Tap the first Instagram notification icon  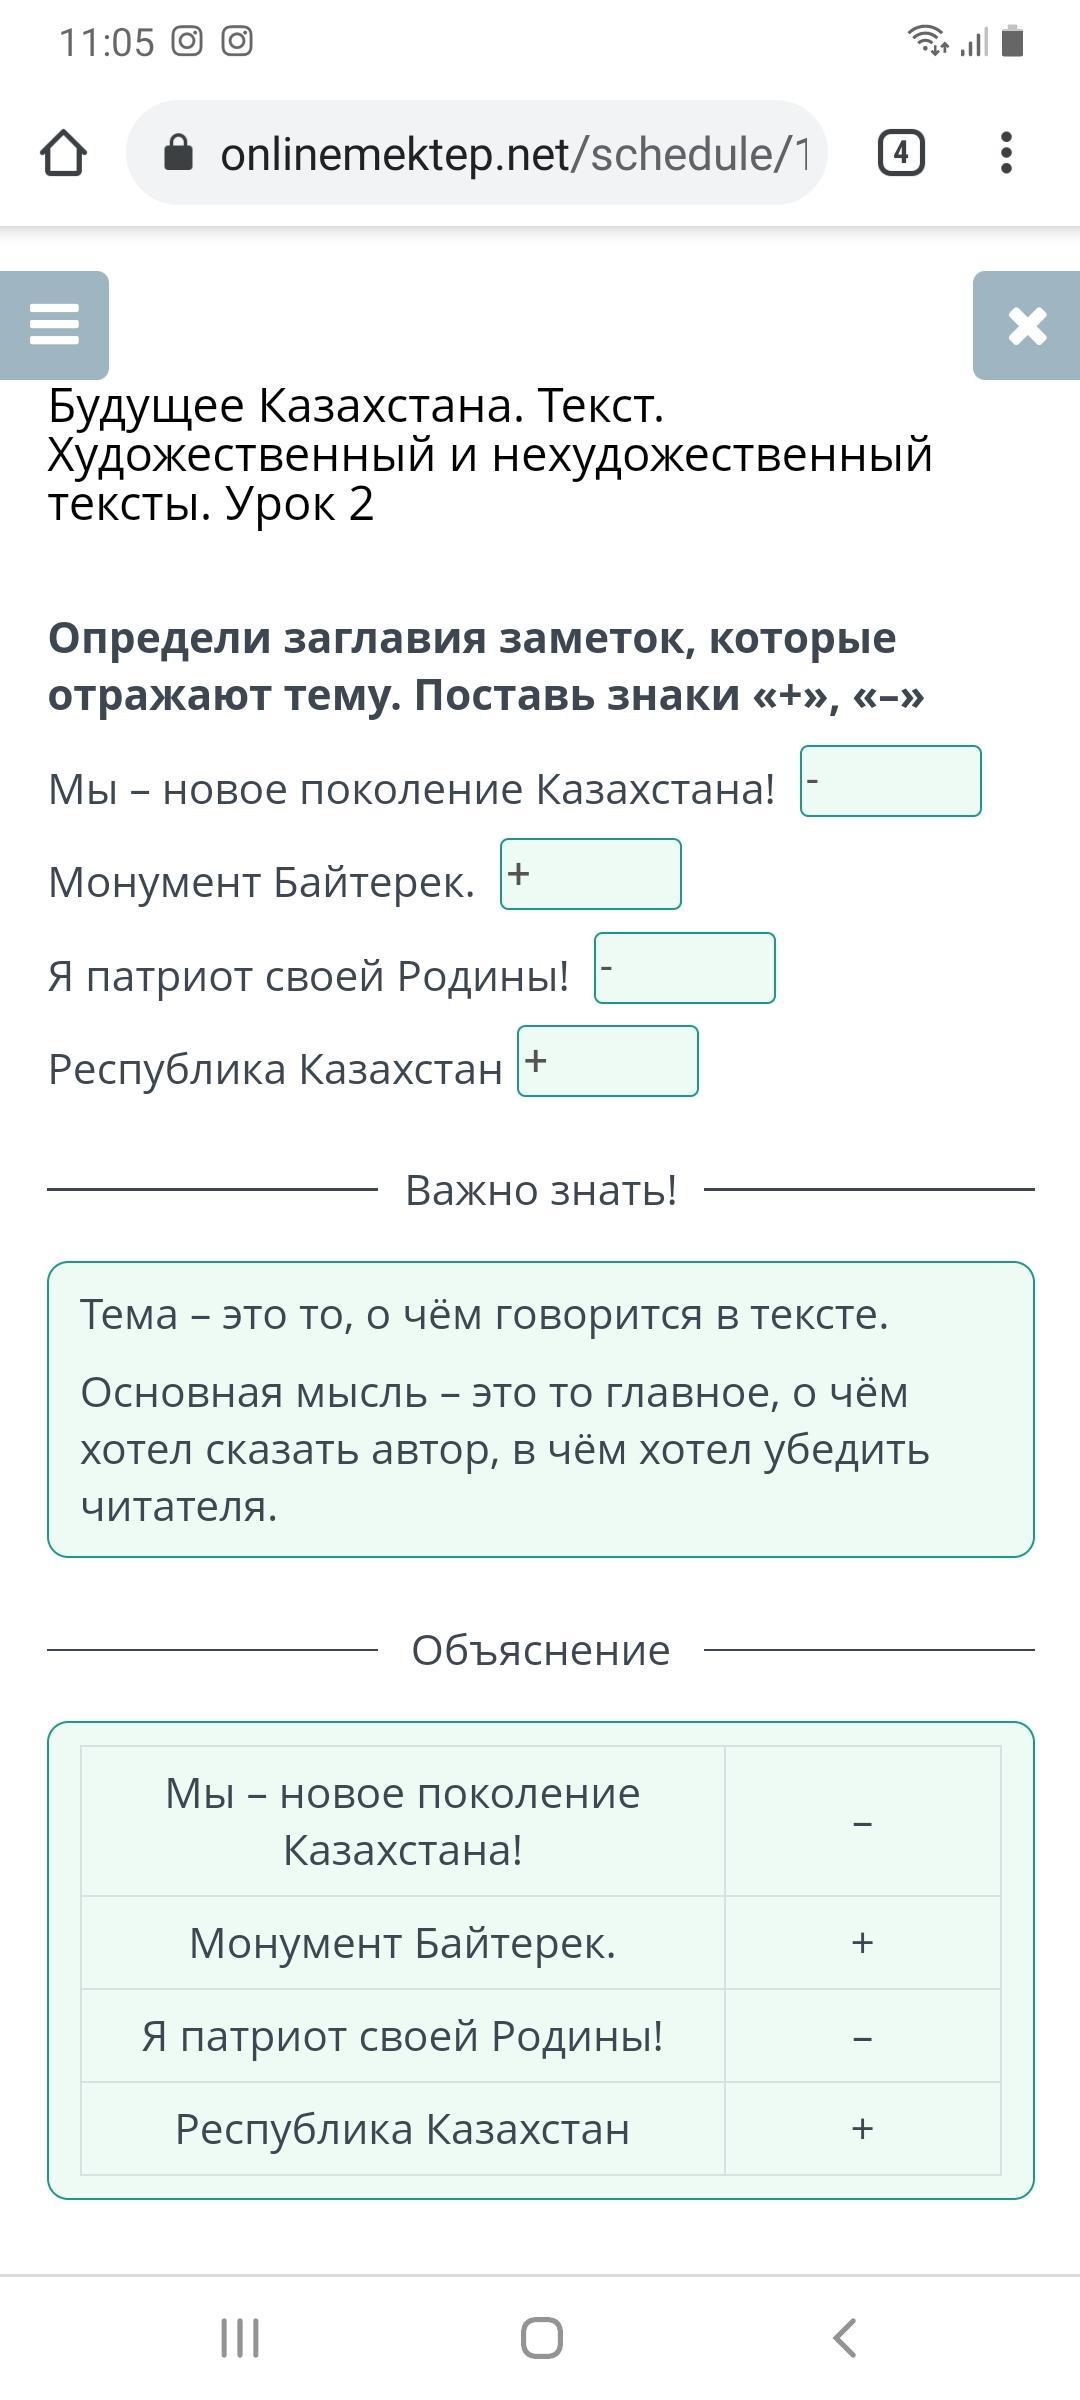(187, 42)
